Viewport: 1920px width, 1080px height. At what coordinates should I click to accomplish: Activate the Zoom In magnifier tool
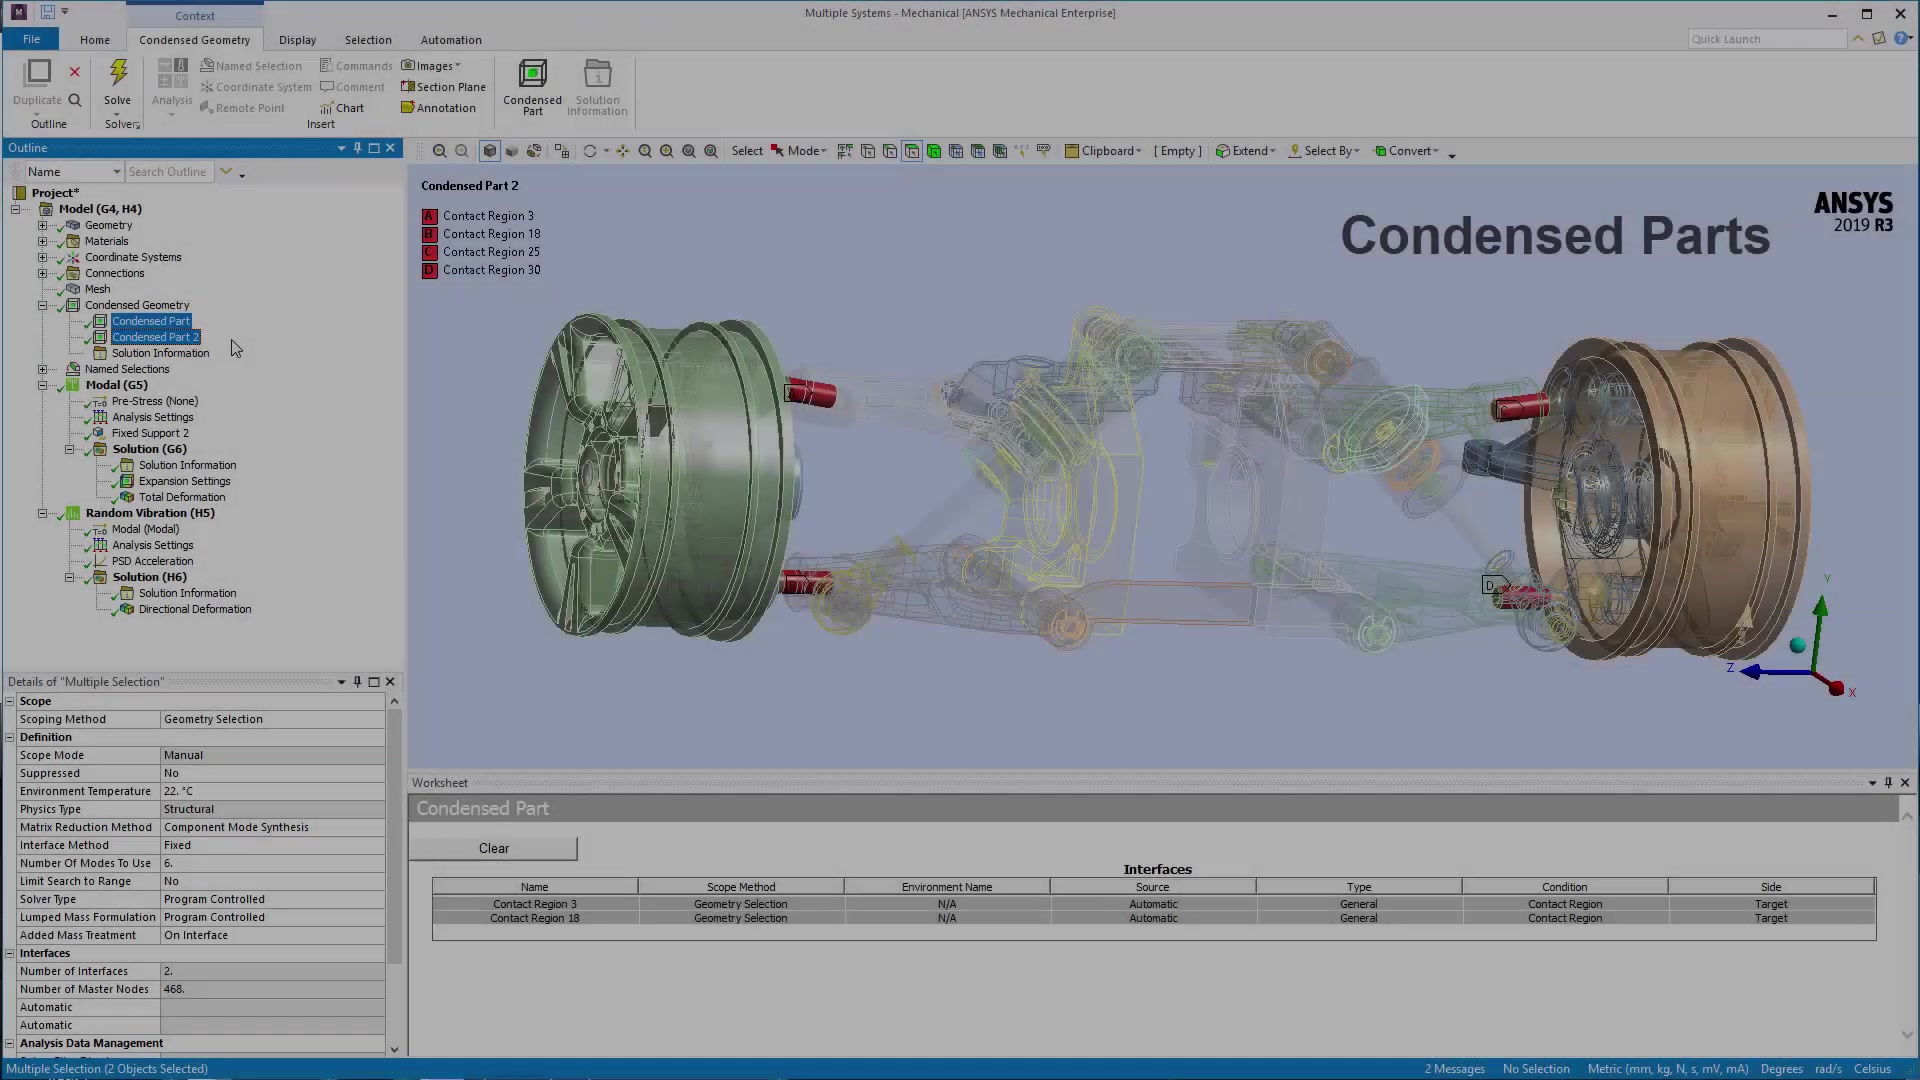667,151
